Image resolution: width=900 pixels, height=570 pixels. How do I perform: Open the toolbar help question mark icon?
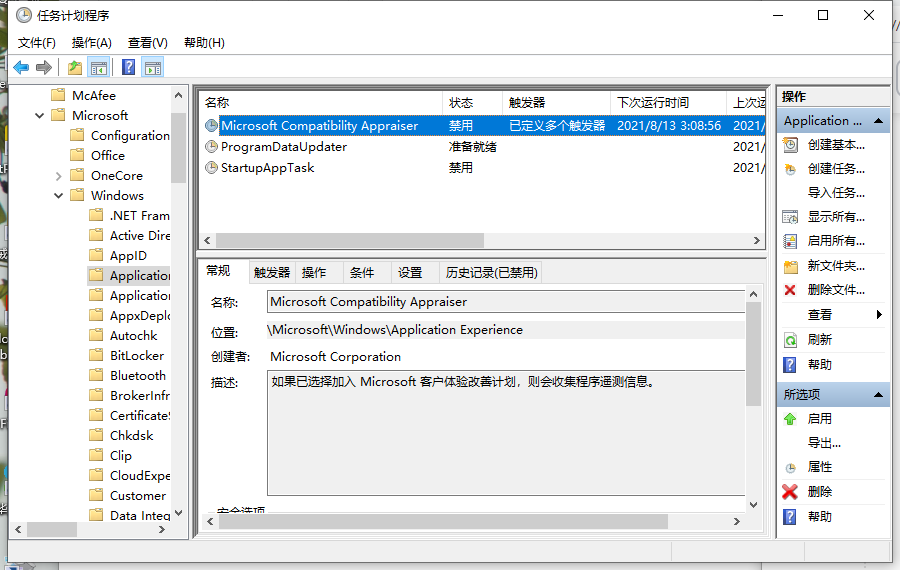[129, 68]
